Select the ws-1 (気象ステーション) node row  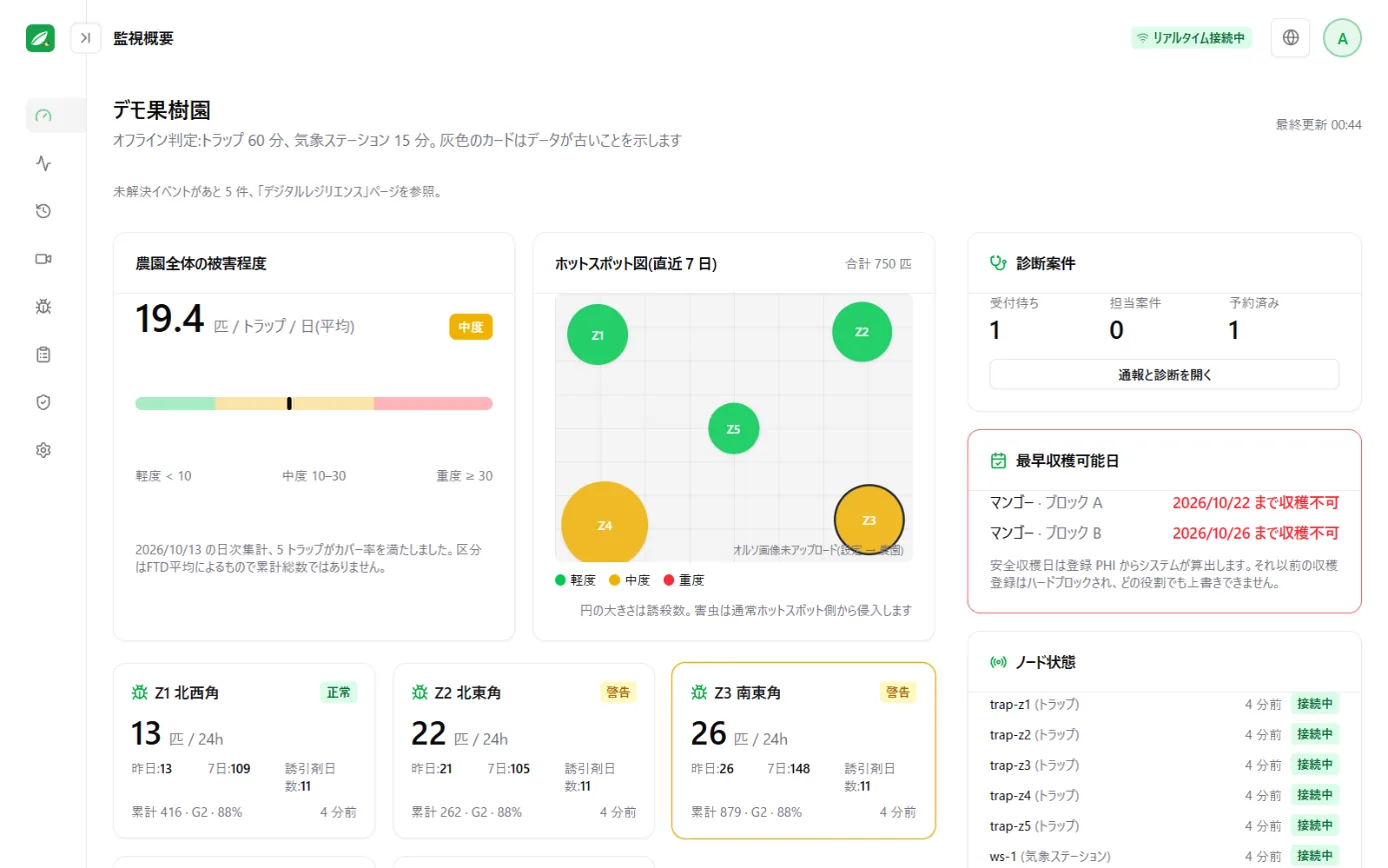point(1164,856)
